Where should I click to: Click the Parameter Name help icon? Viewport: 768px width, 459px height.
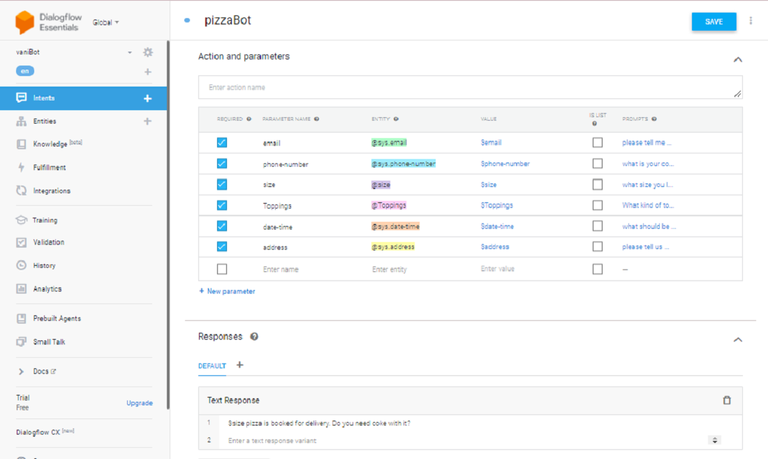point(316,119)
